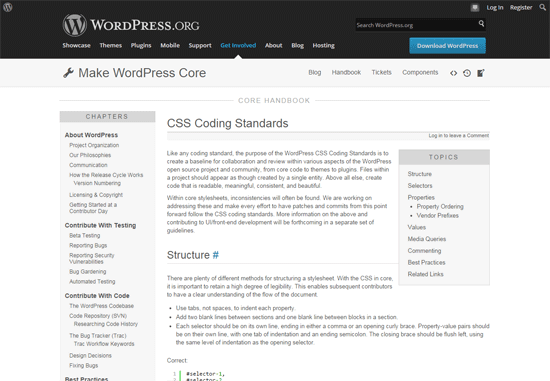The width and height of the screenshot is (550, 381).
Task: Open the code browser angle-brackets icon
Action: [454, 73]
